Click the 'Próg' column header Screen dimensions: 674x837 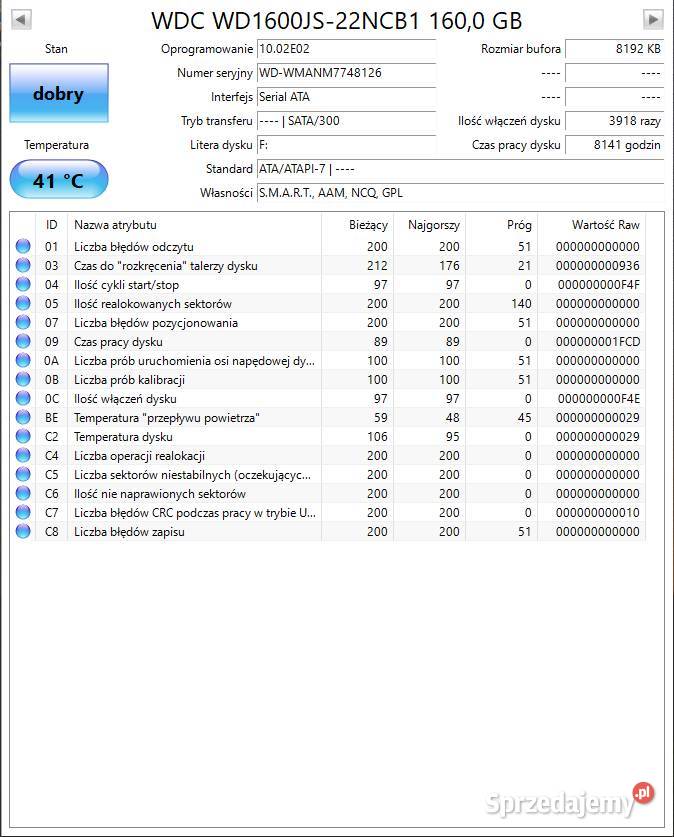pyautogui.click(x=502, y=225)
